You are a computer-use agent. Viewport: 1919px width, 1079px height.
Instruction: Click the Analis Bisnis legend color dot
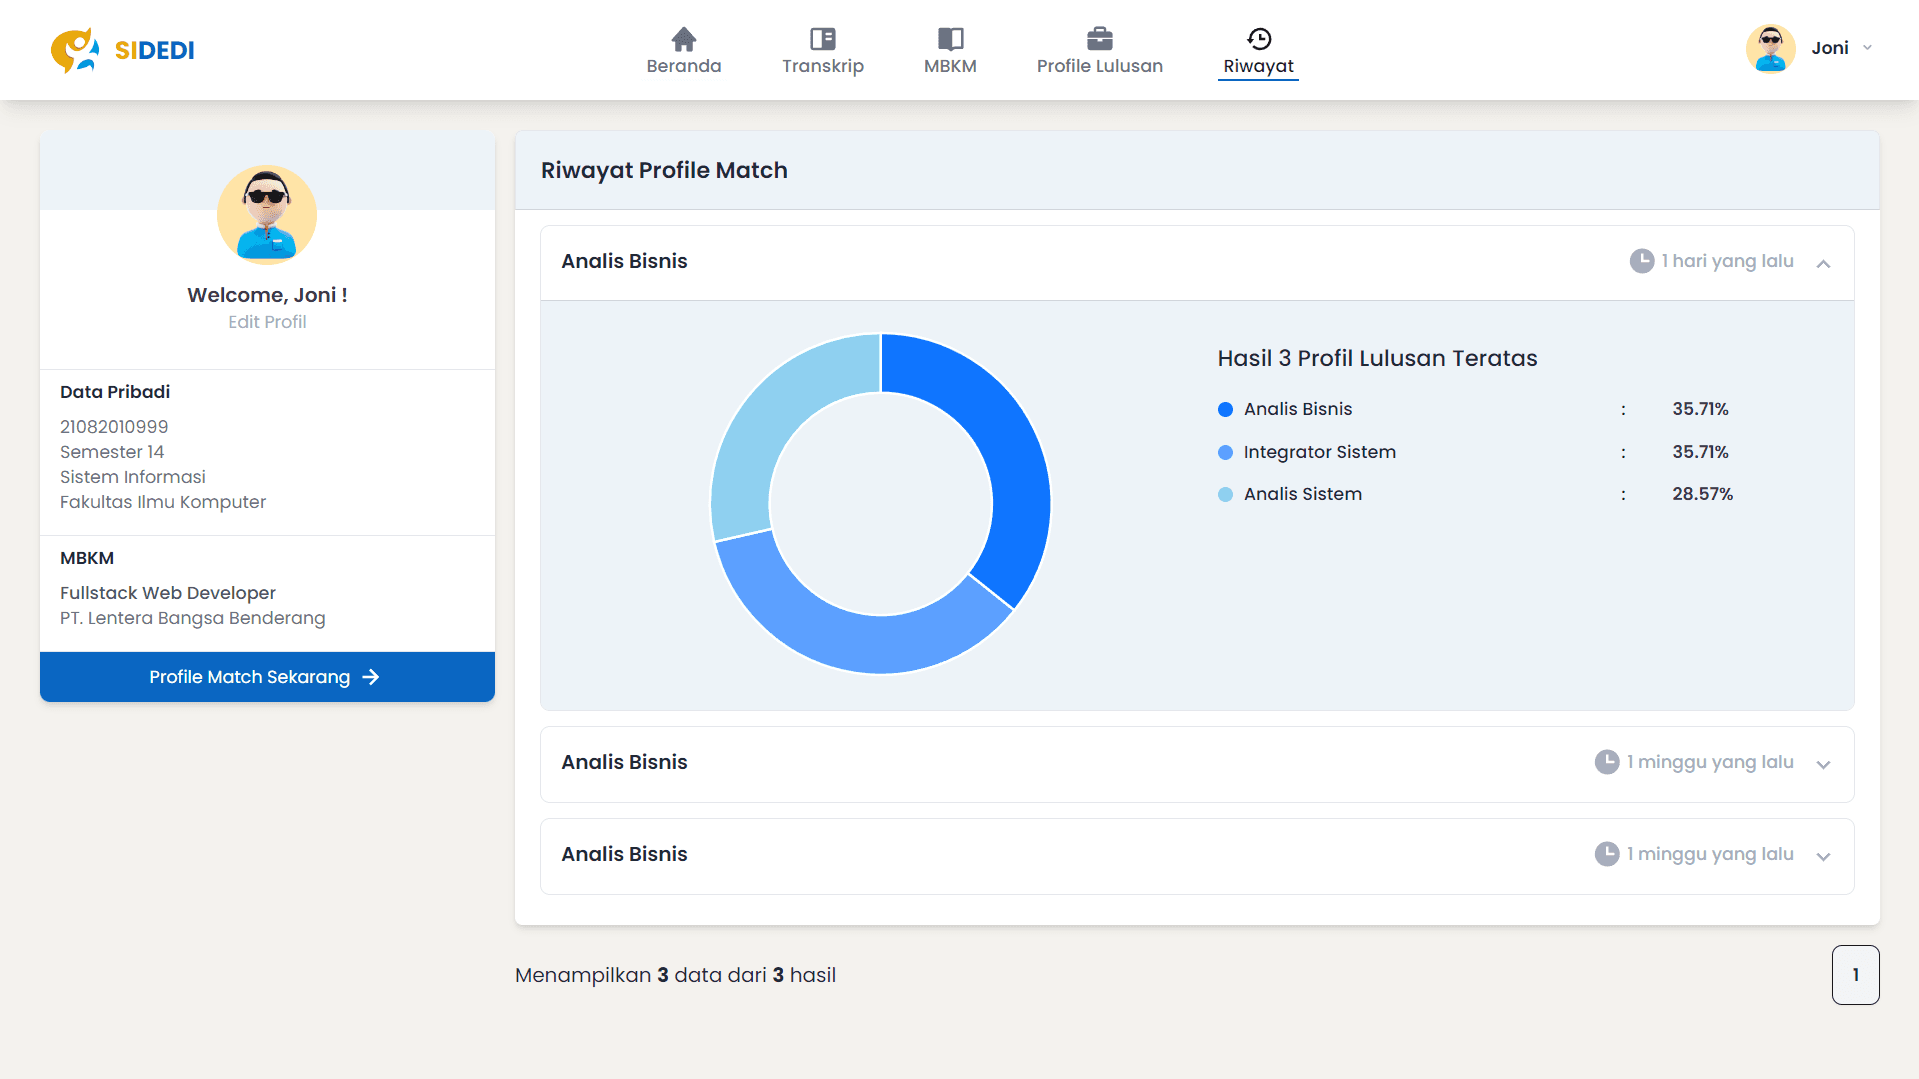[x=1225, y=409]
